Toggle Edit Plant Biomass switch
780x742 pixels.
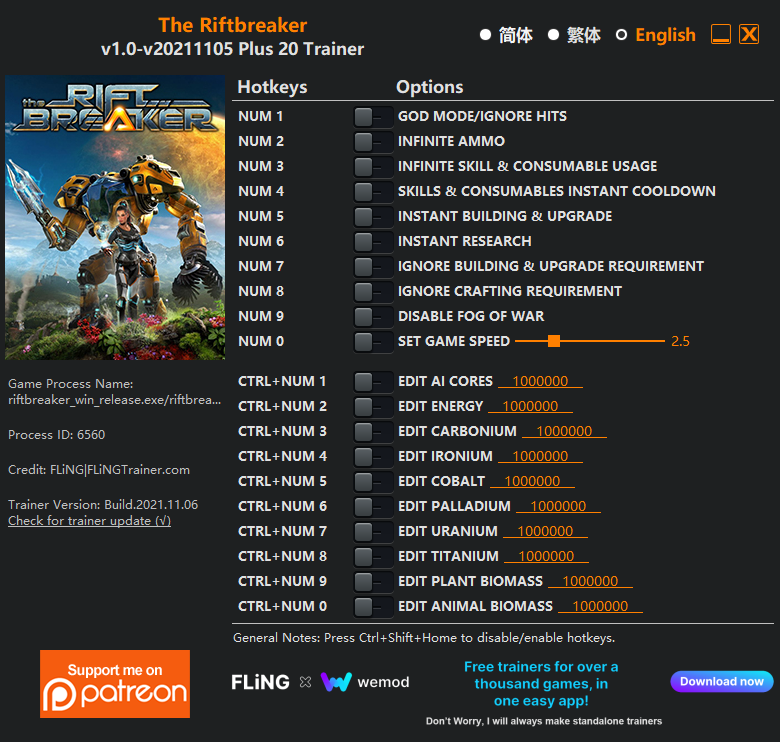click(373, 582)
